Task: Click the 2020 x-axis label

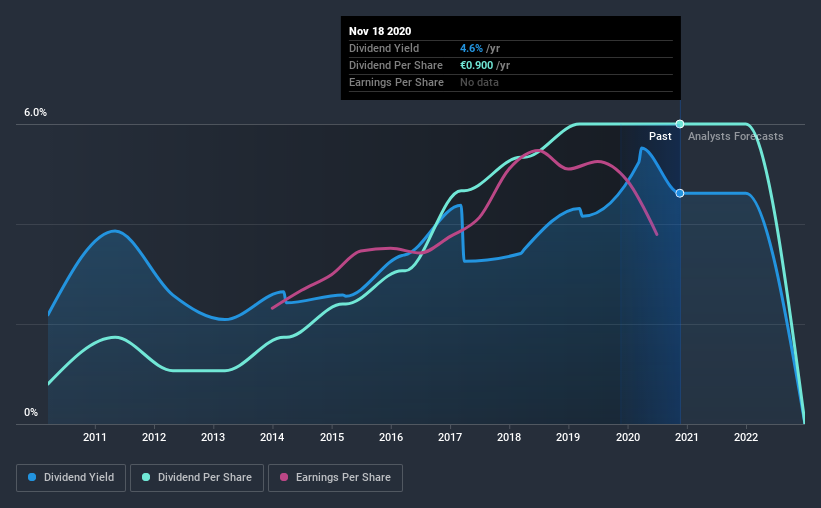Action: 628,437
